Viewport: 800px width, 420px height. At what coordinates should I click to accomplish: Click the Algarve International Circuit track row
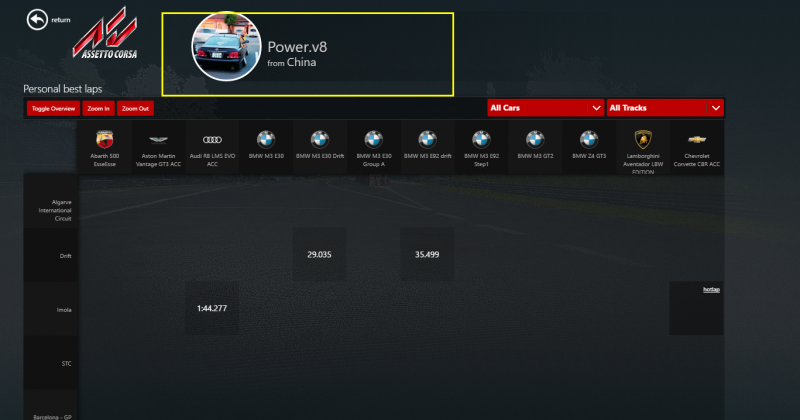tap(51, 201)
